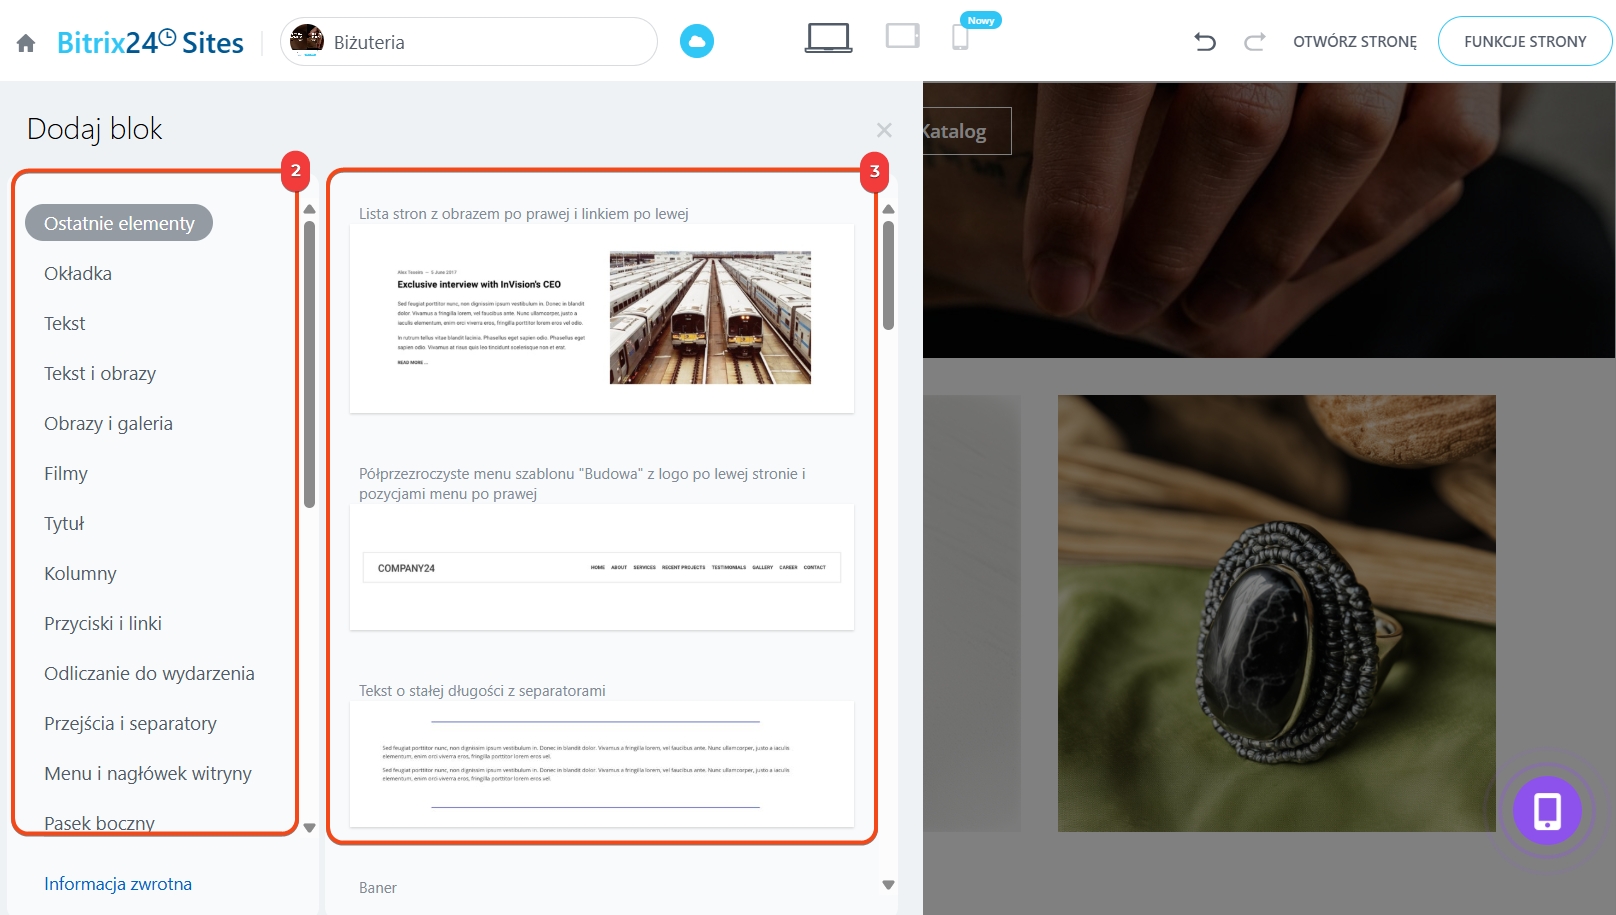Click 'Tekst o stałej długości' block title

tap(482, 691)
